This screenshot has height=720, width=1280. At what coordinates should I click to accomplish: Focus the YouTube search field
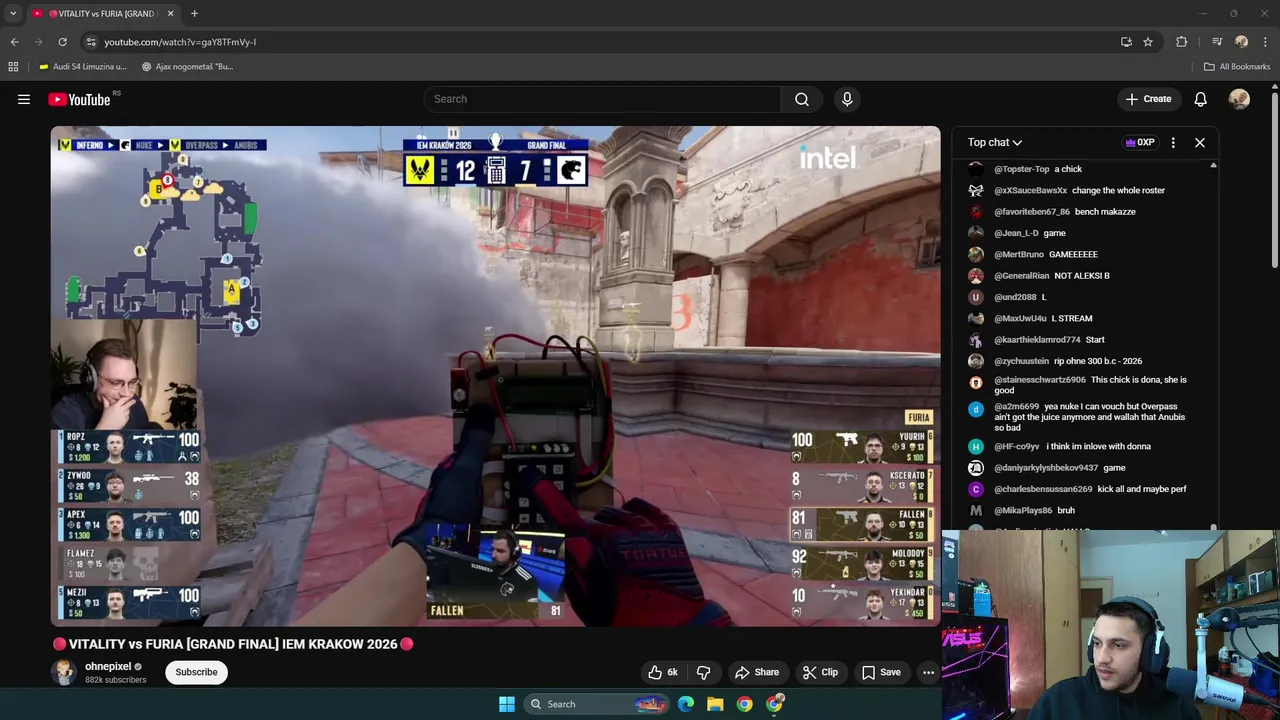[603, 99]
